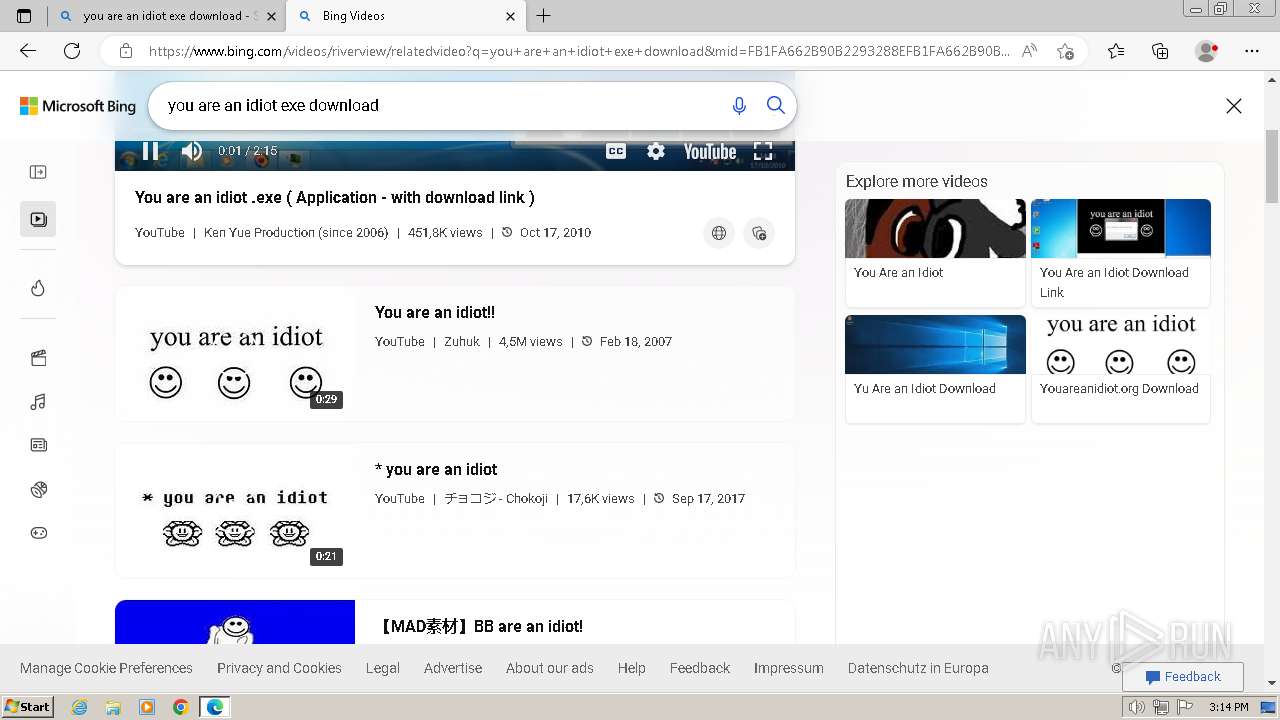Close the Bing video viewer with X
The height and width of the screenshot is (720, 1280).
click(1234, 106)
